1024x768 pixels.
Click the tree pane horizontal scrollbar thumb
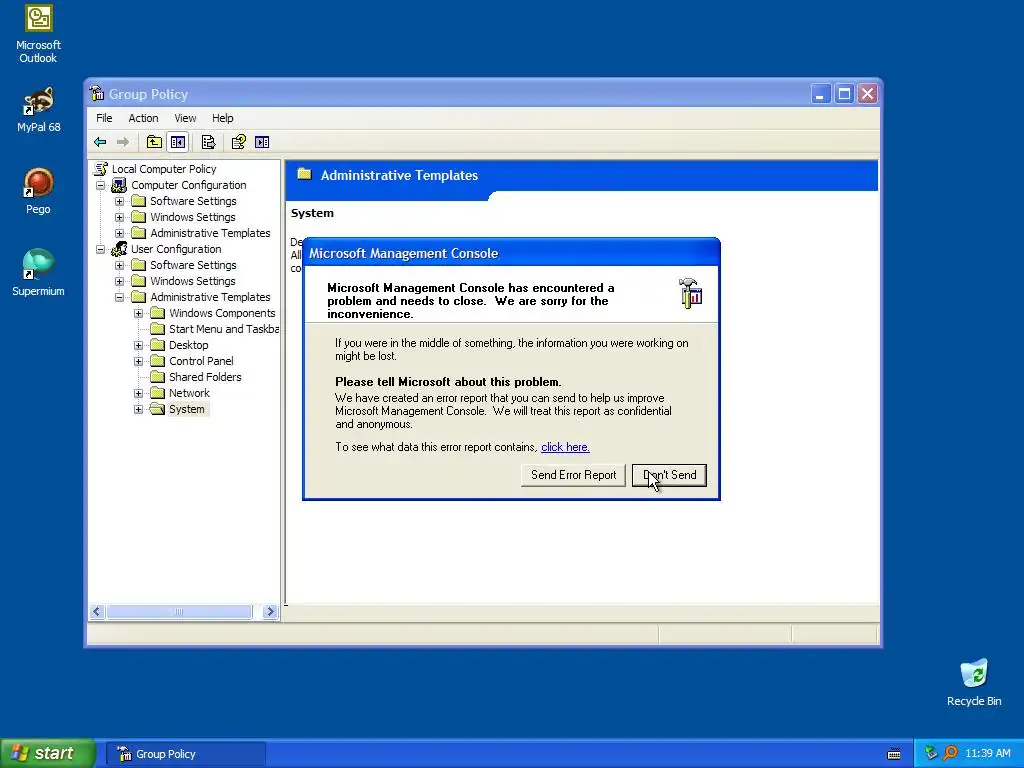click(179, 612)
